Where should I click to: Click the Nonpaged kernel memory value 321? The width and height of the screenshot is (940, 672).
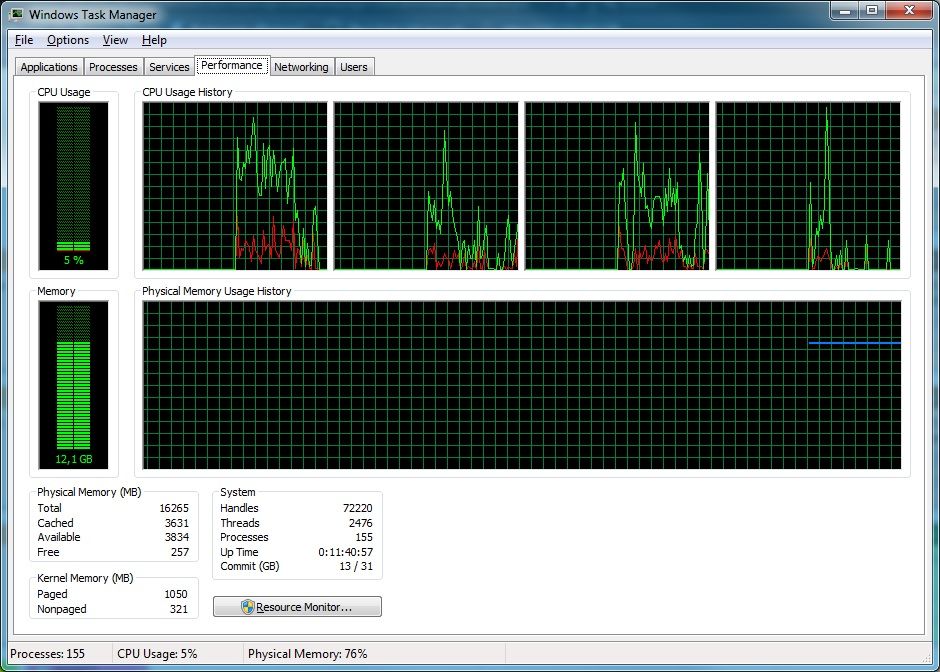tap(179, 609)
